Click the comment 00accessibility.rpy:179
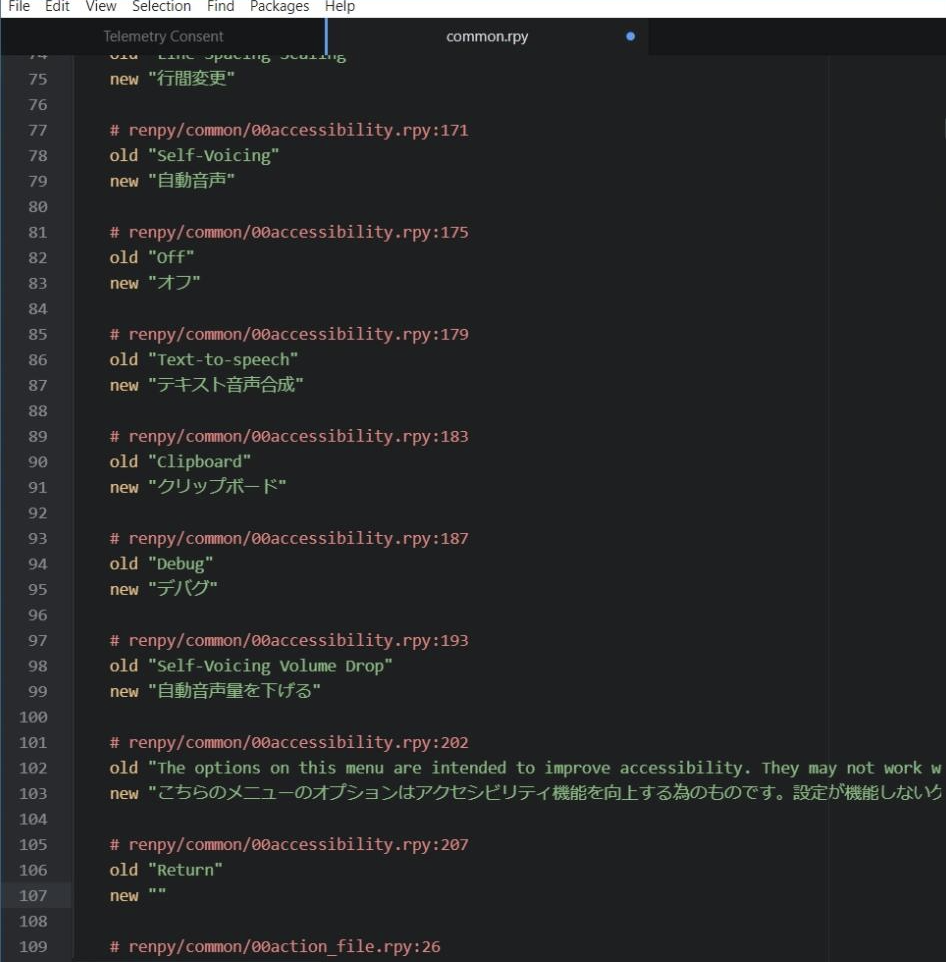The height and width of the screenshot is (962, 946). (x=289, y=334)
